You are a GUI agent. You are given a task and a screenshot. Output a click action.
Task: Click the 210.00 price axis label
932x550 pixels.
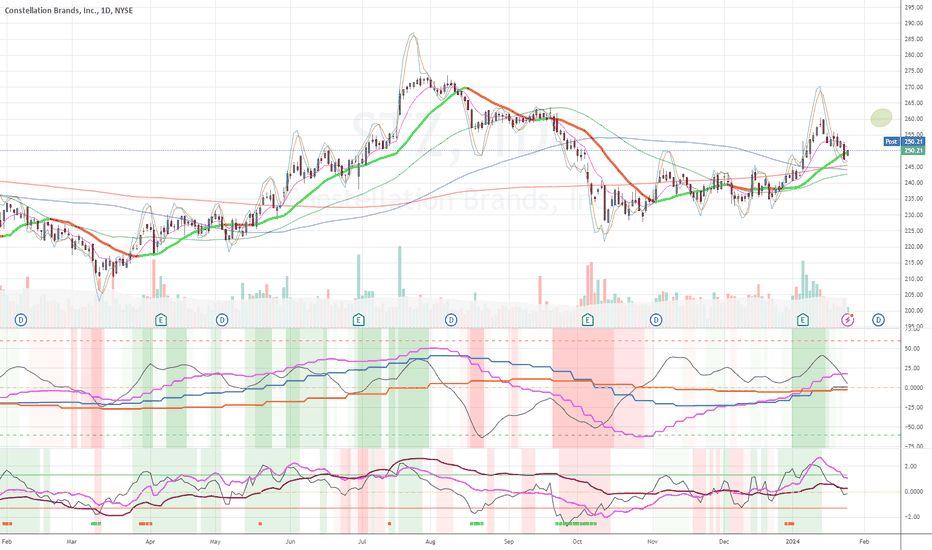tap(914, 278)
